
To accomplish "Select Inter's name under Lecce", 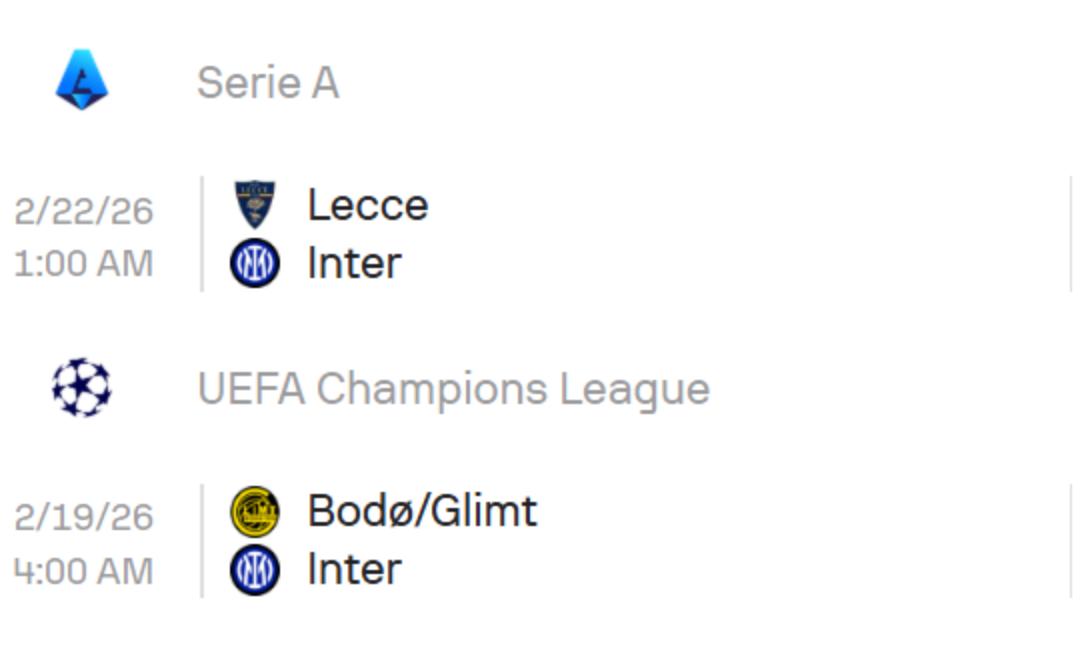I will (354, 263).
